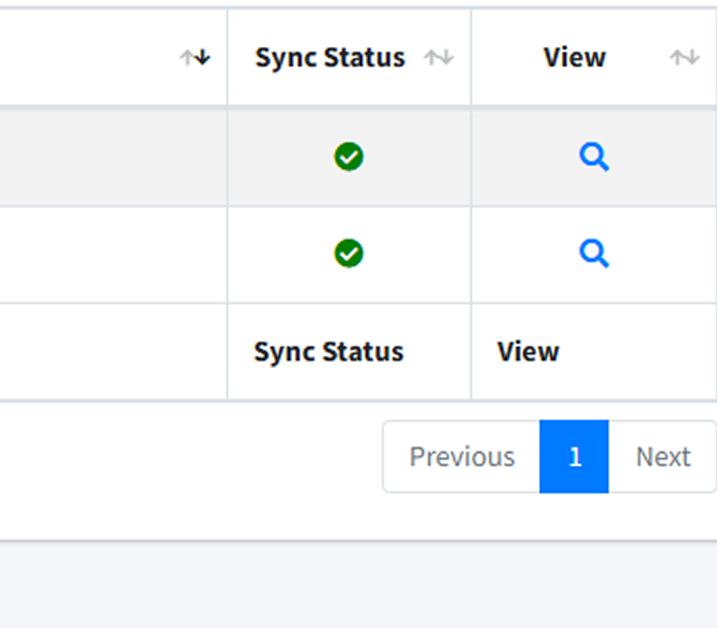Select page 1 in pagination
Screen dimensions: 717x628
click(x=574, y=456)
